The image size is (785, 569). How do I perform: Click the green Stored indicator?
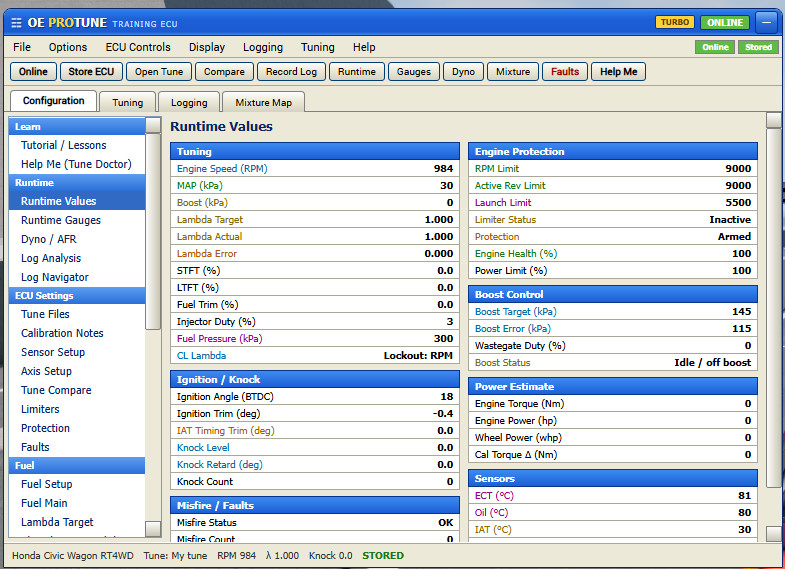(x=758, y=47)
